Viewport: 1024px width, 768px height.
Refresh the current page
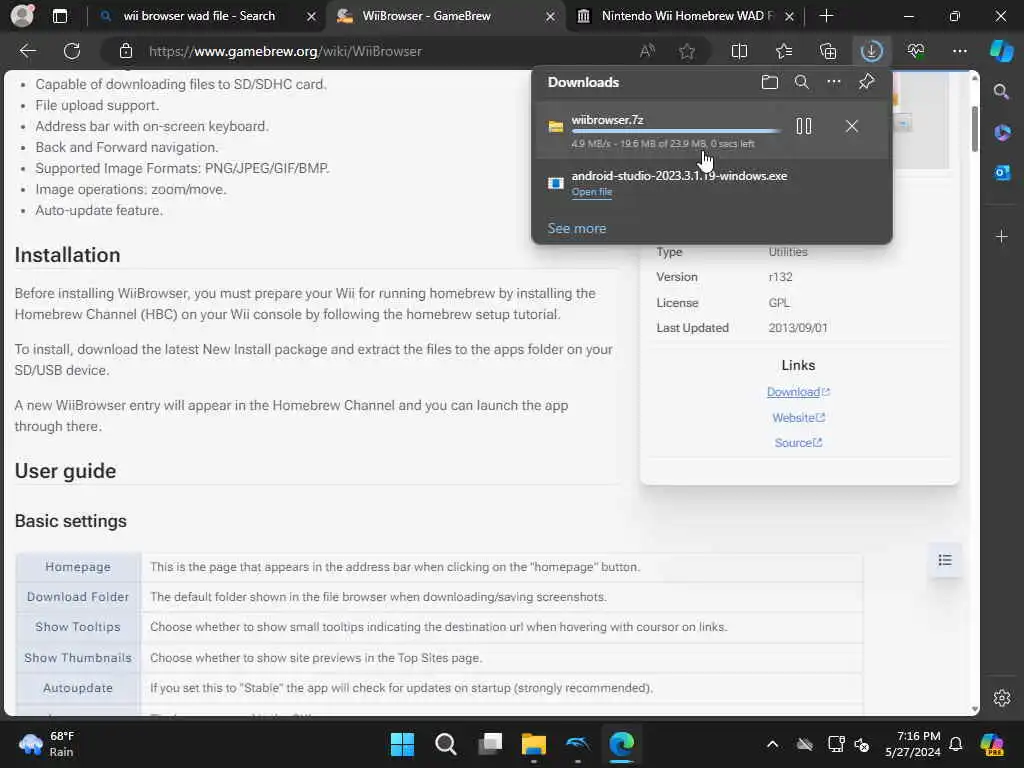[72, 51]
